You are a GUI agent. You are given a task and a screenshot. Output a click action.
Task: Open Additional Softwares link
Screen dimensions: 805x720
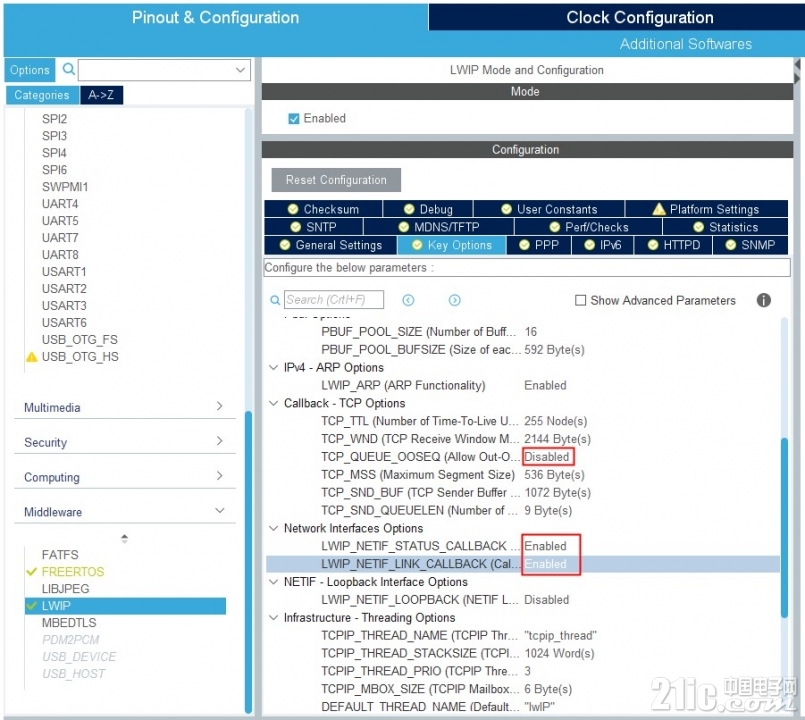tap(685, 44)
